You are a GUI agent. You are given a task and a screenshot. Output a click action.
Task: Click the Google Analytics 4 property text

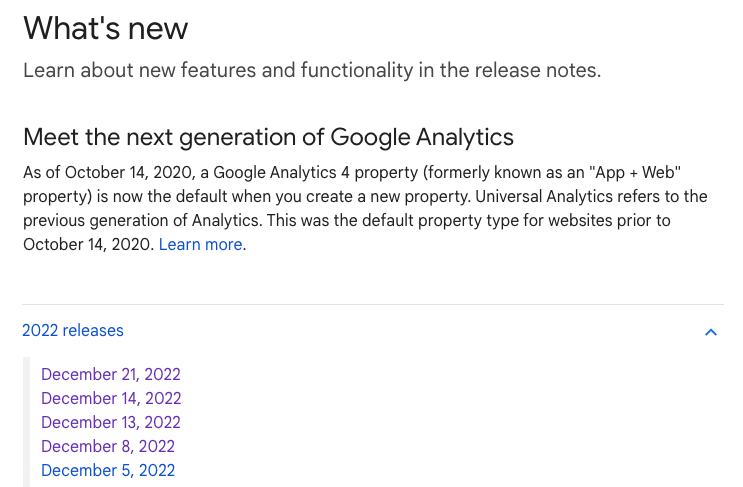(x=316, y=172)
